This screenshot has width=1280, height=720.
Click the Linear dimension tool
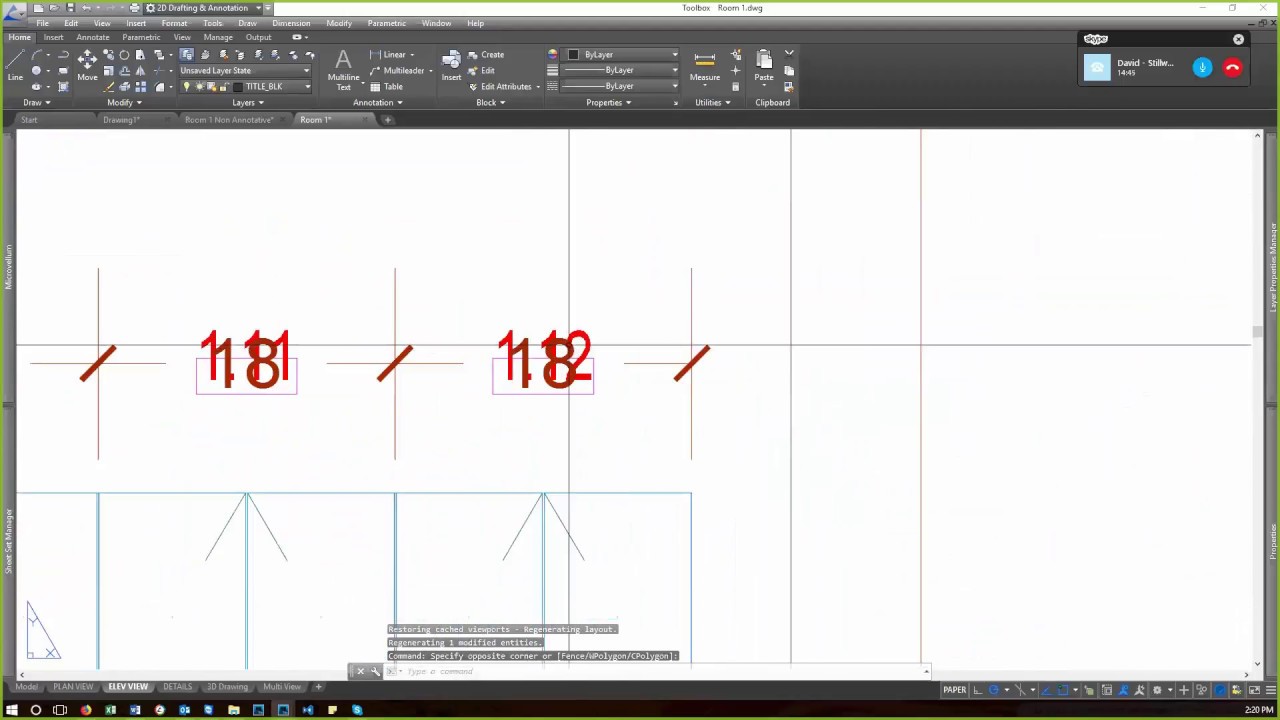[x=389, y=55]
